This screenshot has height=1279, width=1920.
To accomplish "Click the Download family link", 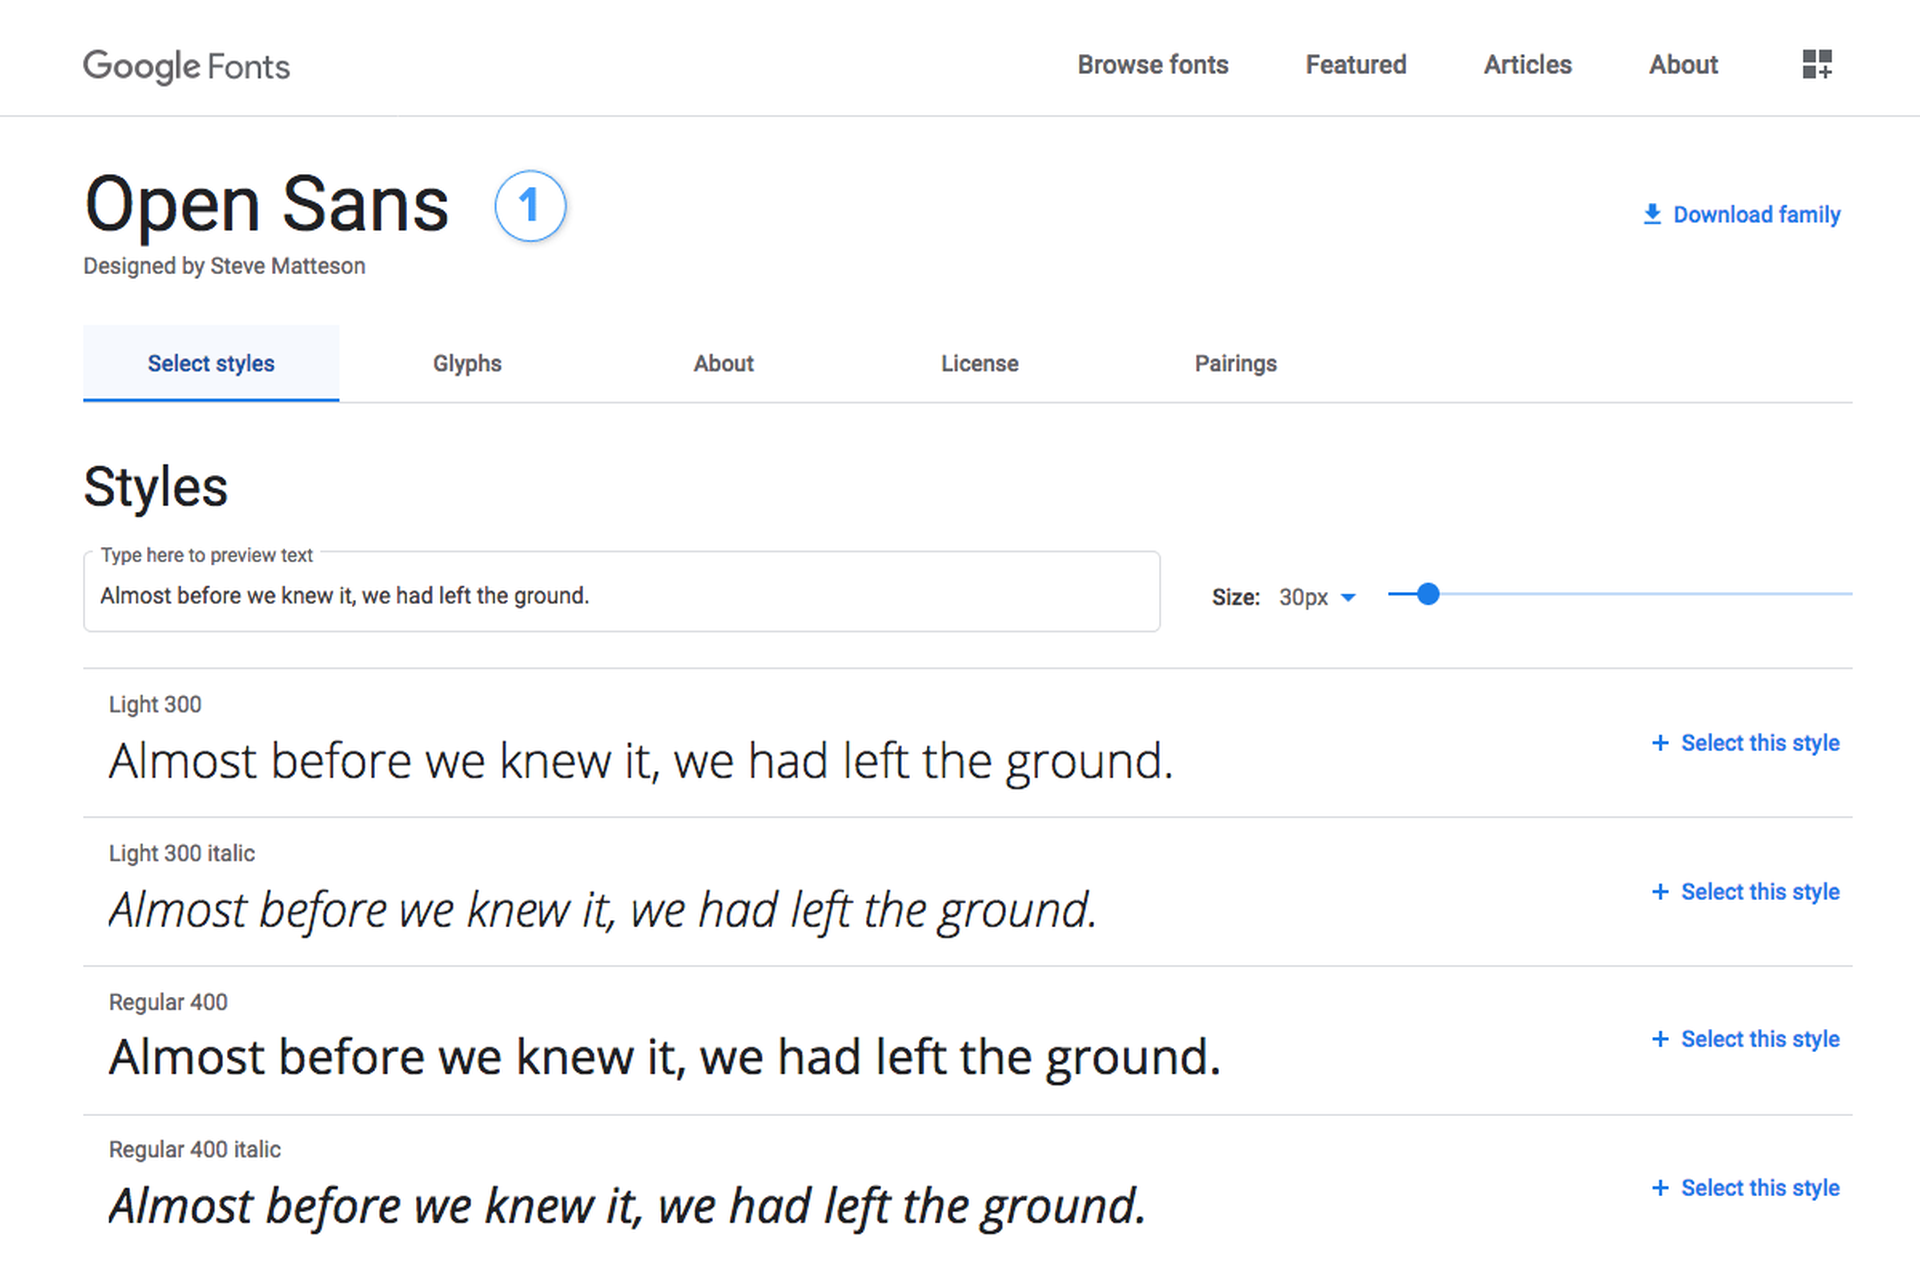I will pos(1757,213).
